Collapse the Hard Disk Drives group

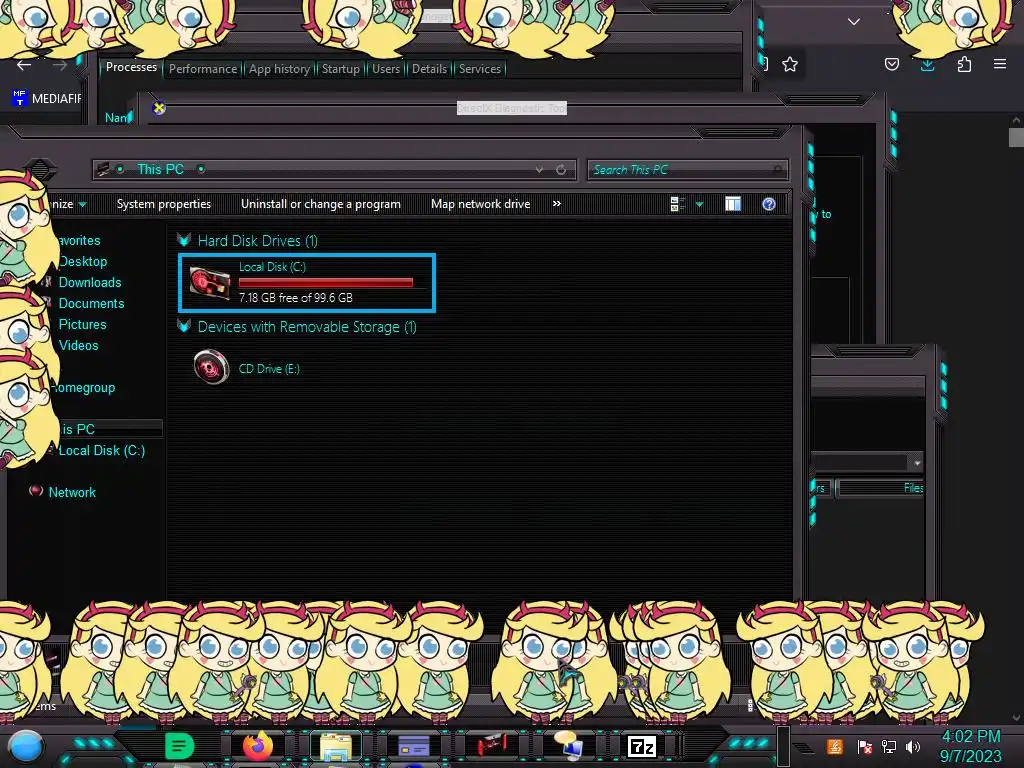184,240
